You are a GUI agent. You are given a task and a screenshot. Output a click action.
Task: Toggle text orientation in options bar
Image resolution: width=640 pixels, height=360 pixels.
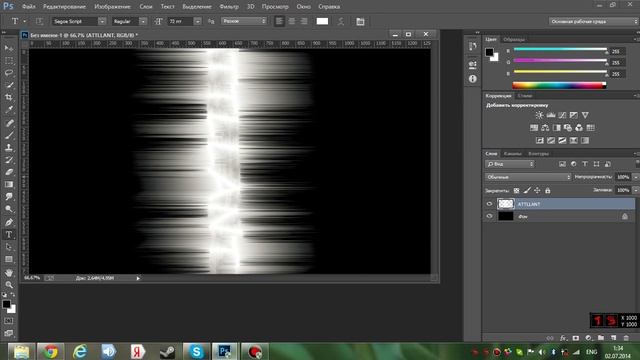[x=39, y=21]
